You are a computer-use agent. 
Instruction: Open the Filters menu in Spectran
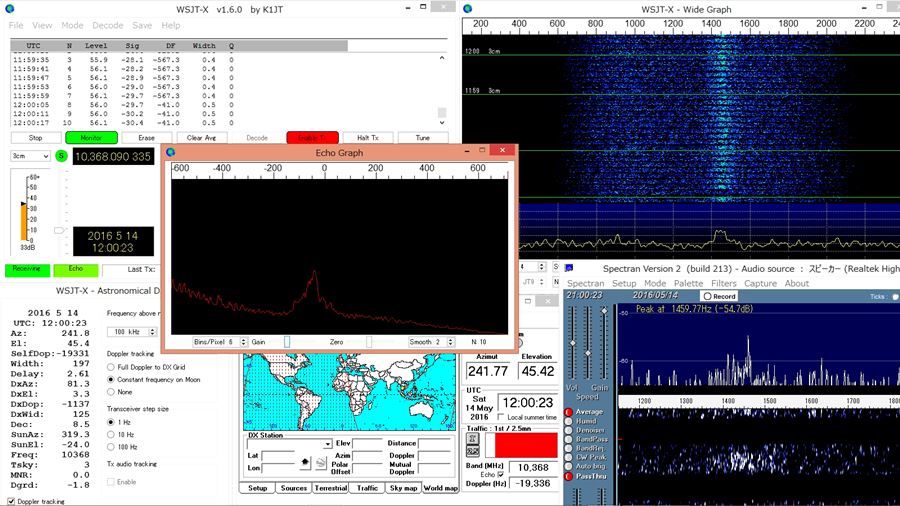tap(724, 283)
